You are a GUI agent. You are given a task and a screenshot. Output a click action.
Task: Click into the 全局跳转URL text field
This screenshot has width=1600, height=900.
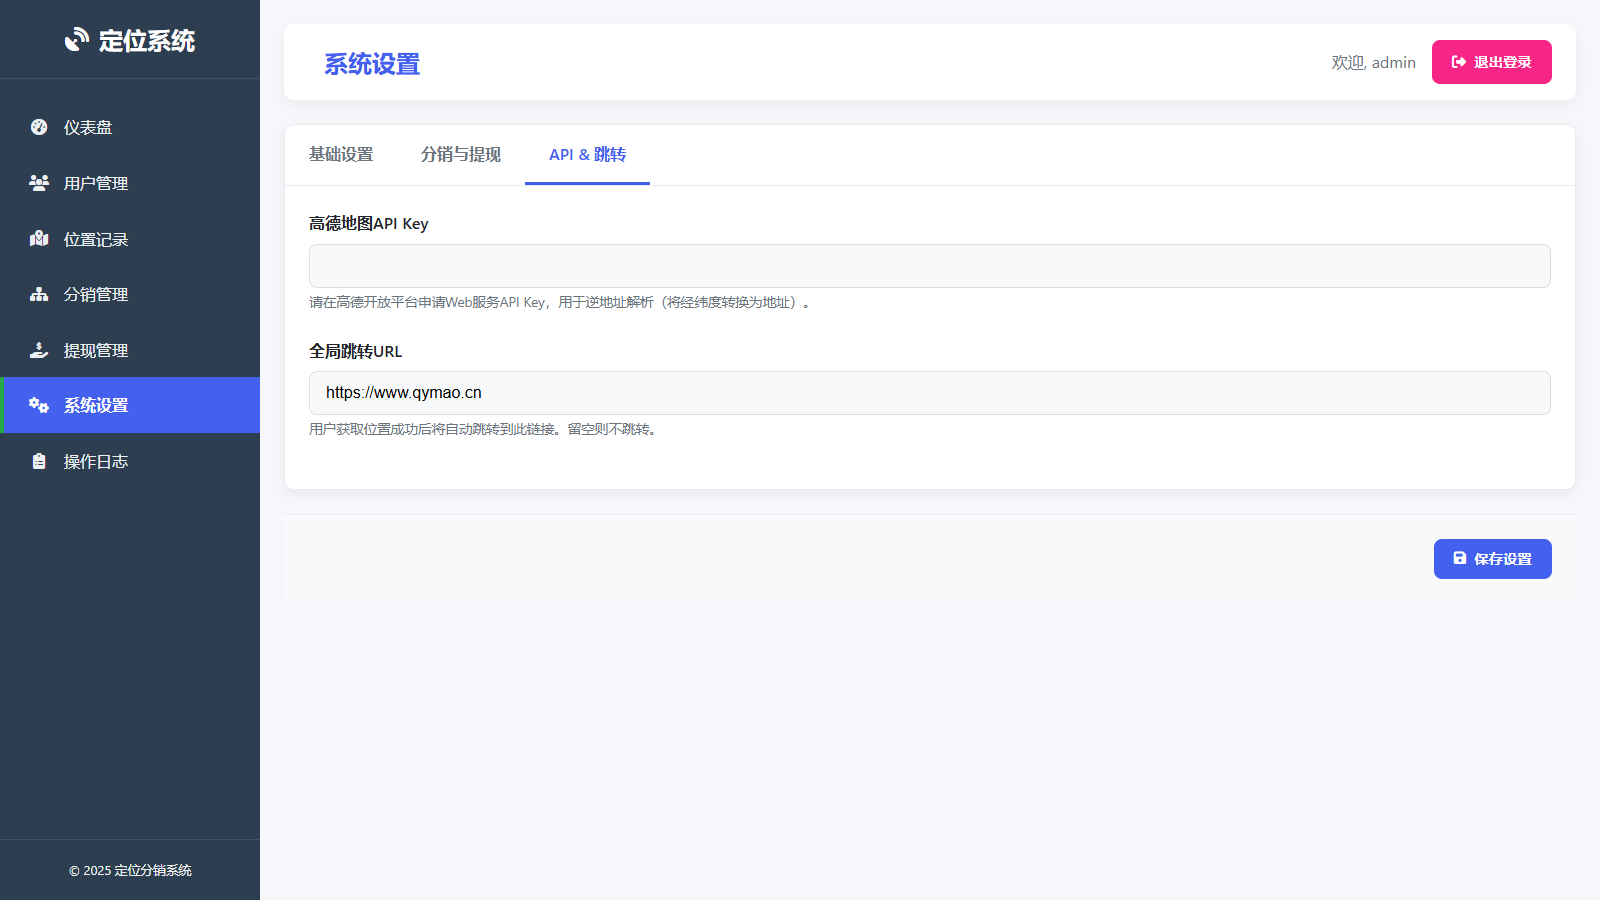pyautogui.click(x=929, y=393)
